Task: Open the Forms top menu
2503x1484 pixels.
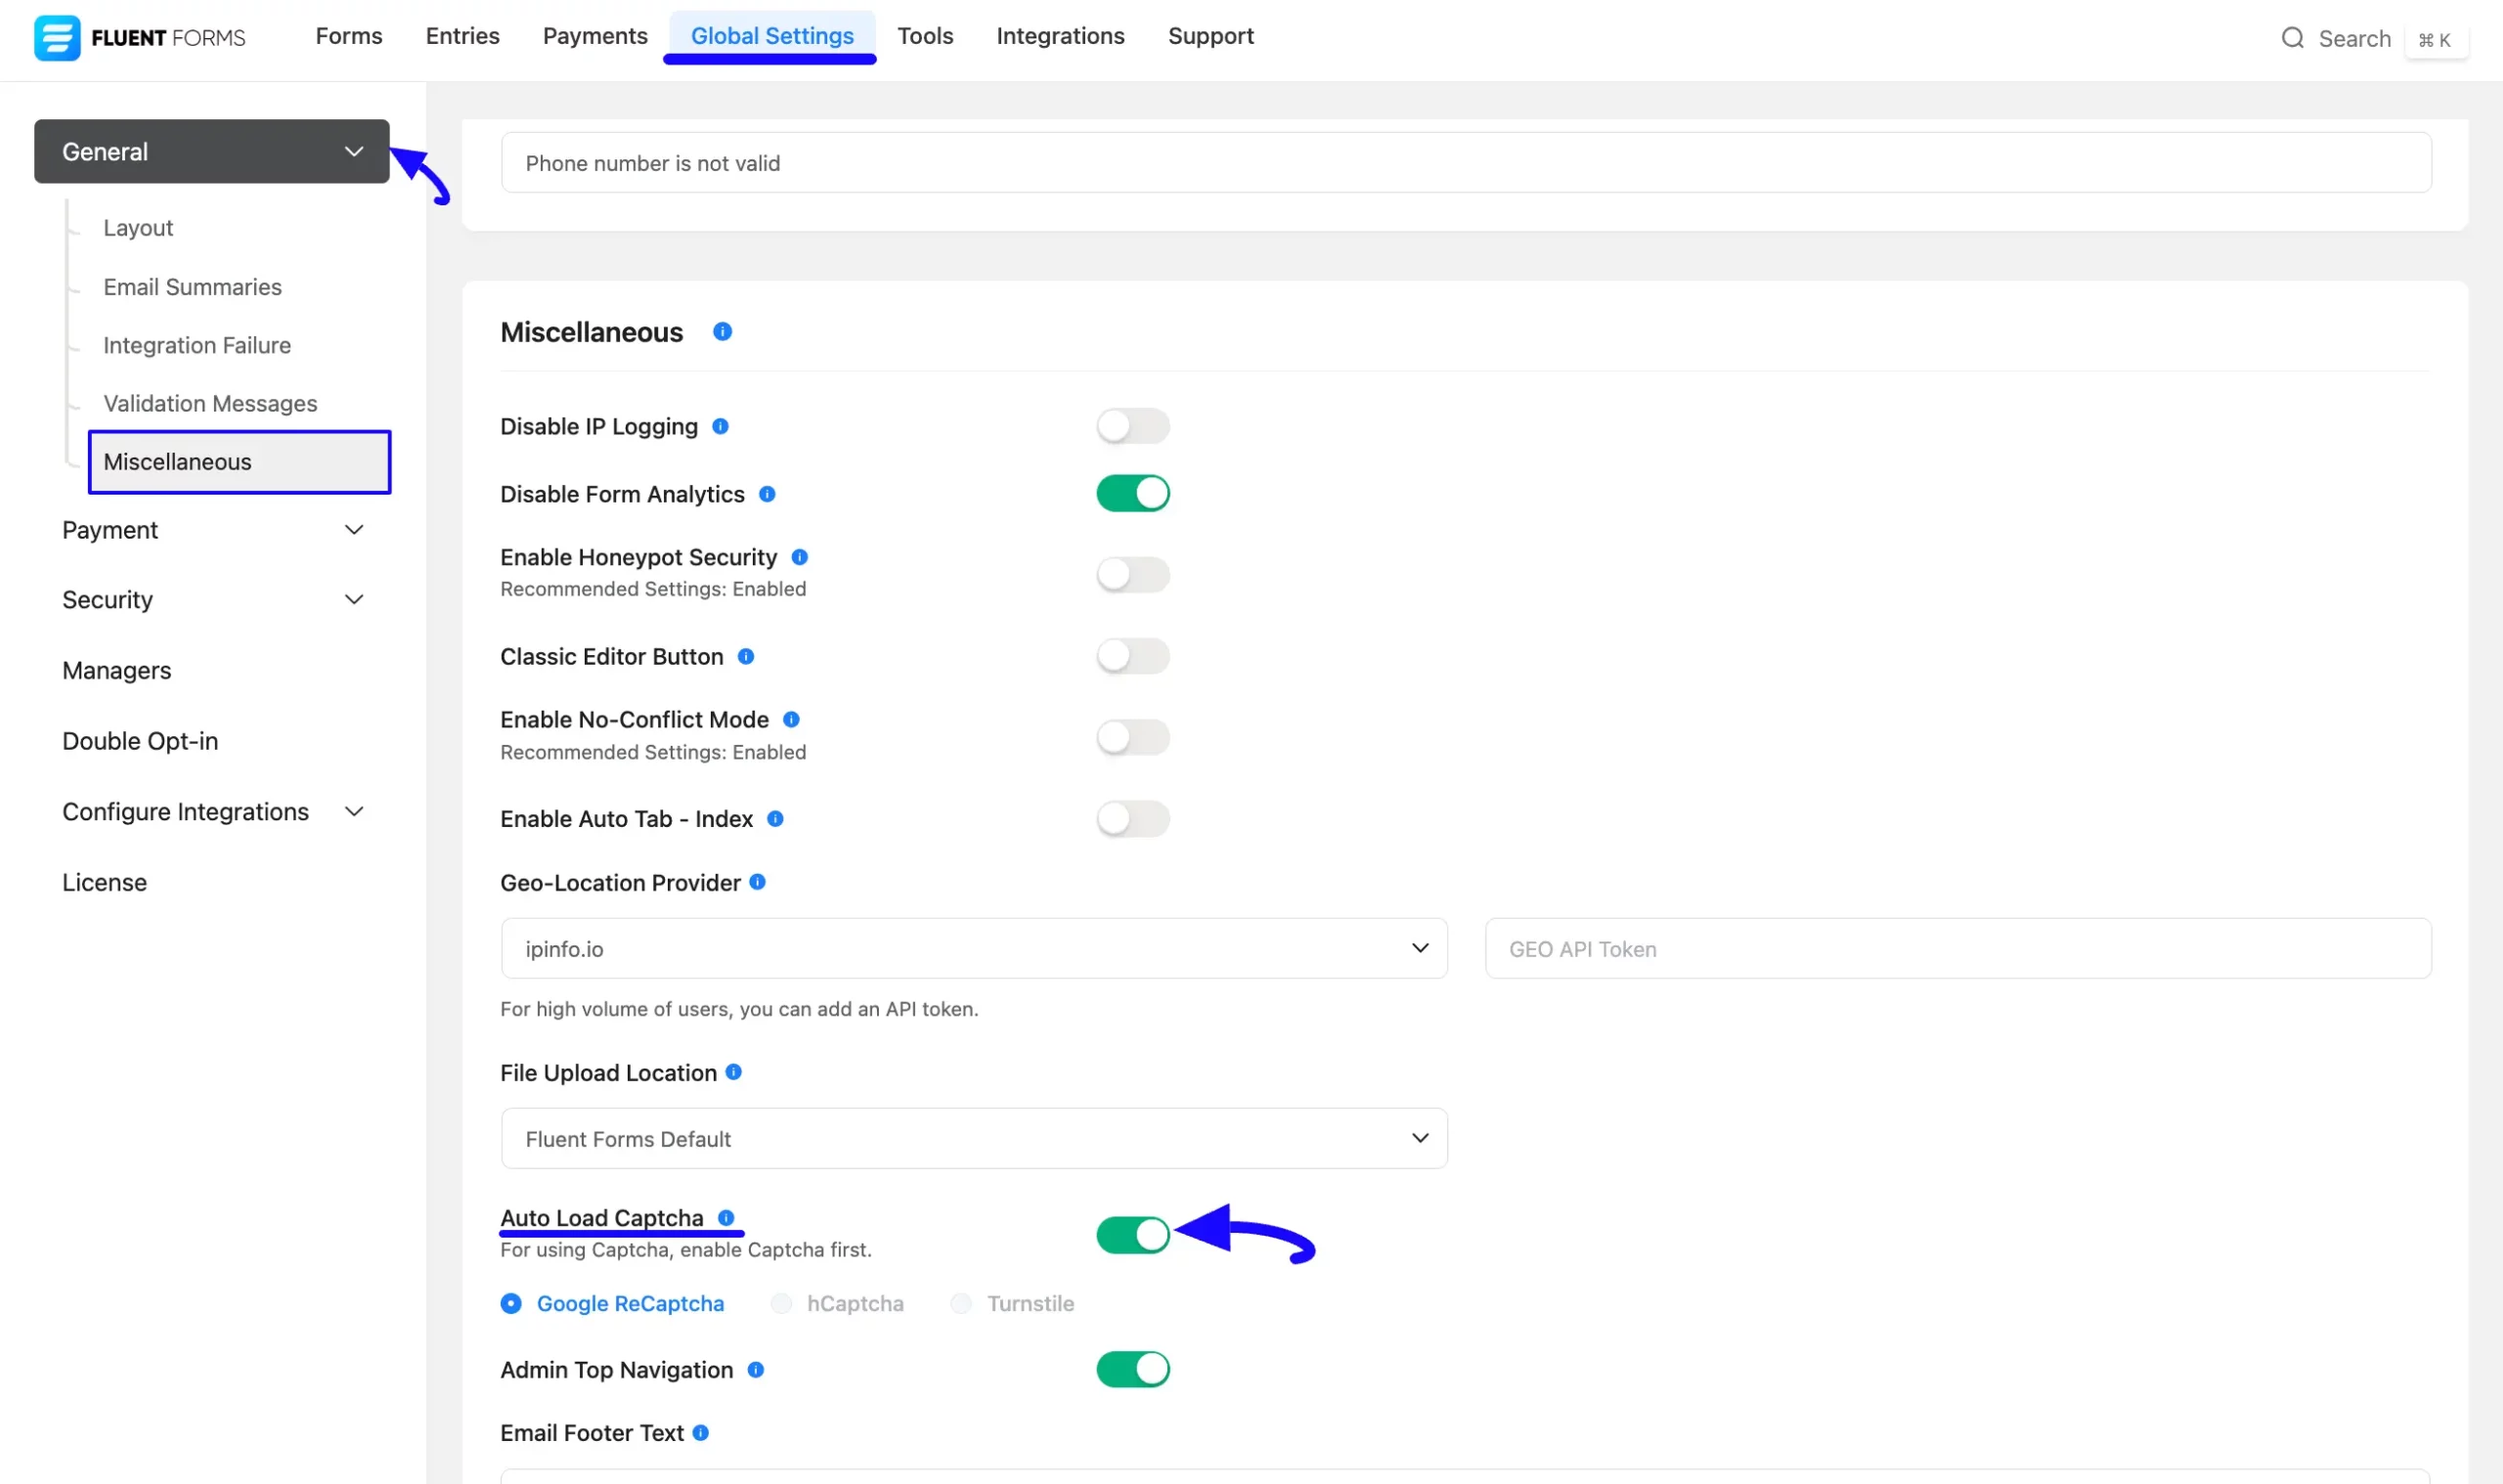Action: point(349,37)
